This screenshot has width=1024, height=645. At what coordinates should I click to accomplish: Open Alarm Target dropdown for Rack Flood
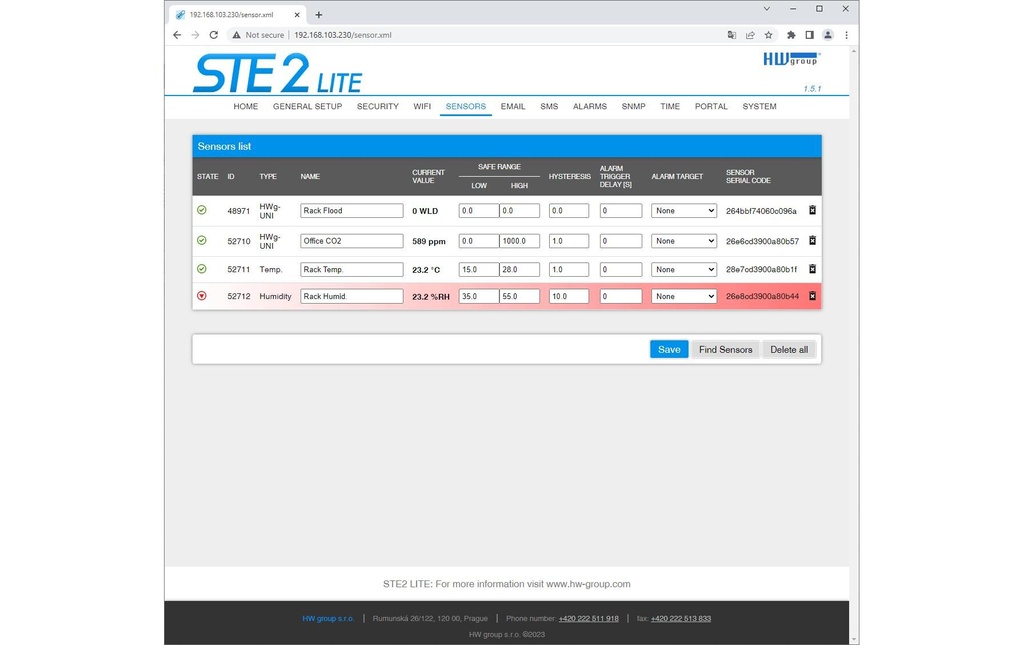pyautogui.click(x=684, y=211)
